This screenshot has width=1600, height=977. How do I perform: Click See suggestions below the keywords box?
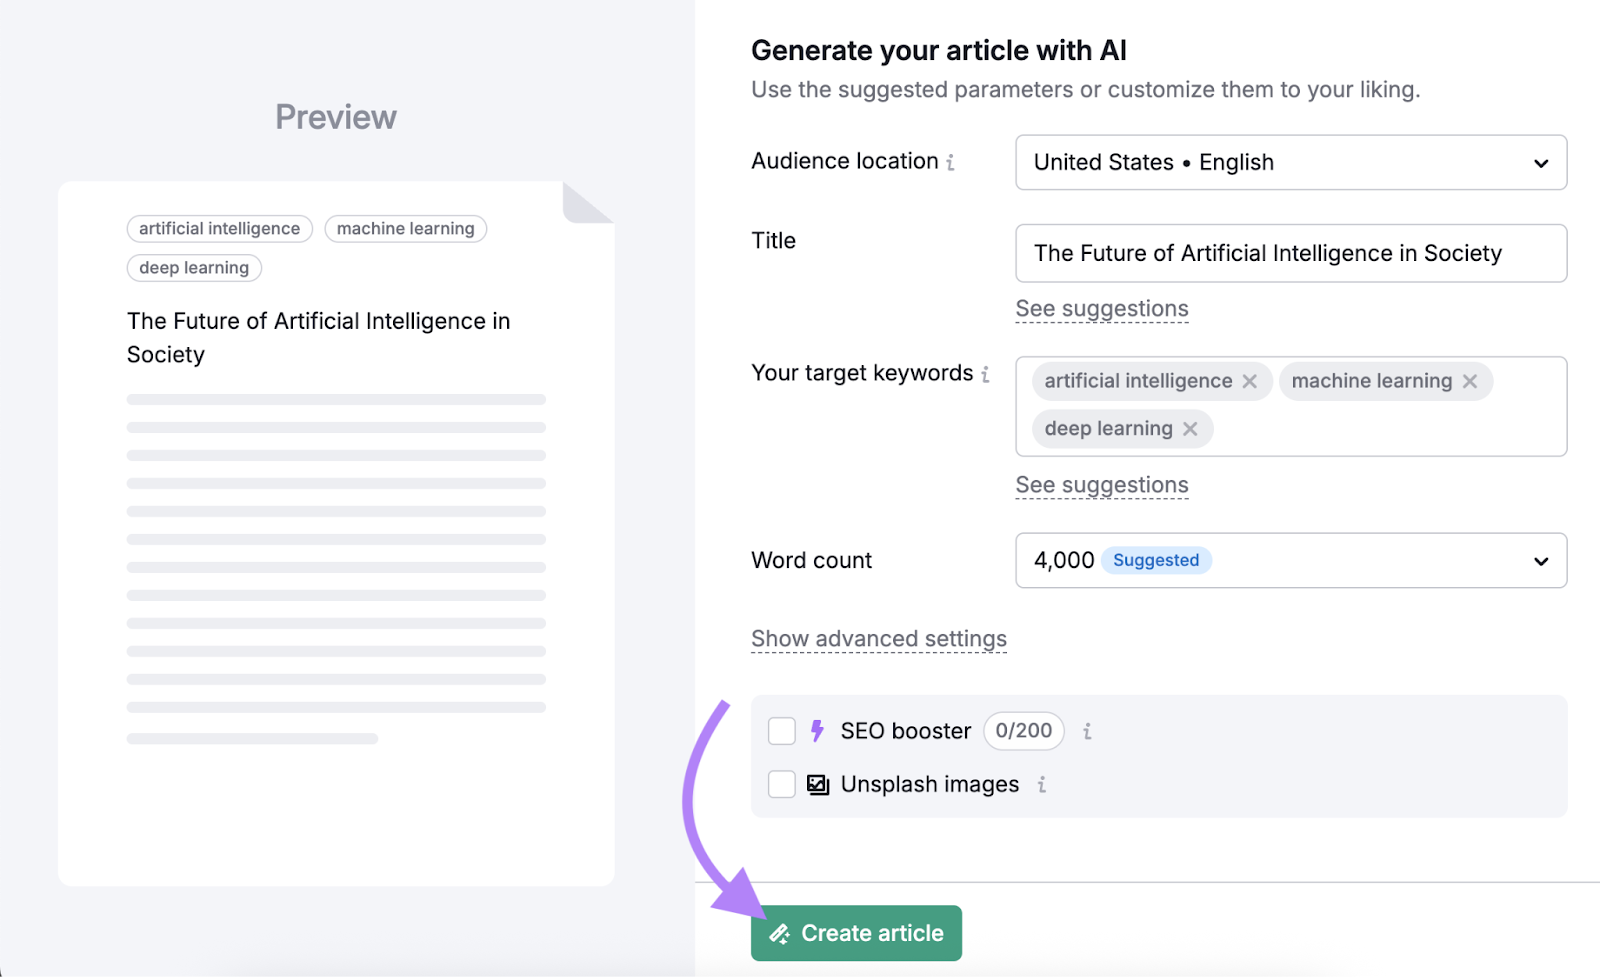coord(1101,484)
